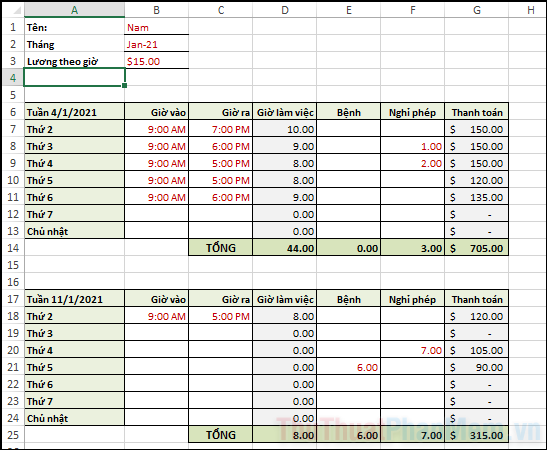547x450 pixels.
Task: Click the cell containing name 'Nam'
Action: (157, 27)
